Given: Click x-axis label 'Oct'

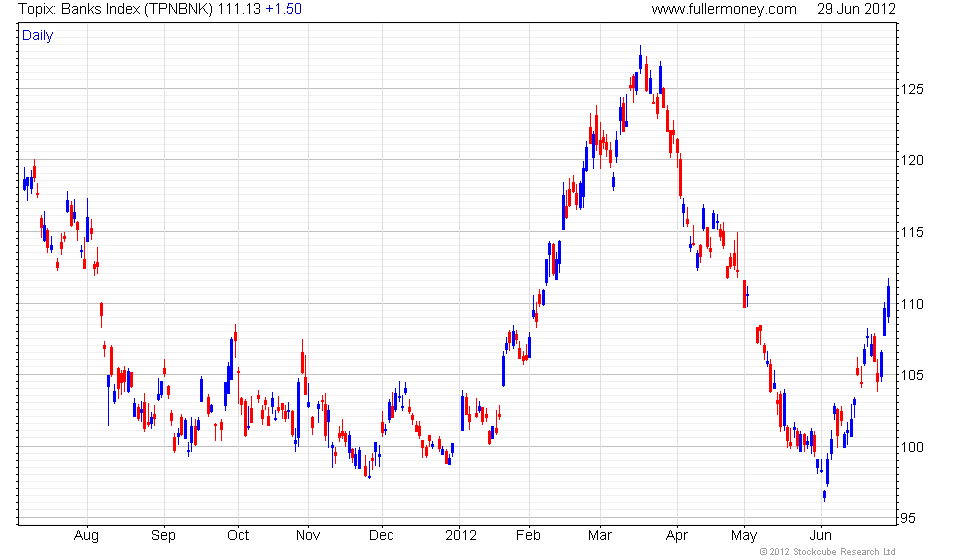Looking at the screenshot, I should [238, 536].
